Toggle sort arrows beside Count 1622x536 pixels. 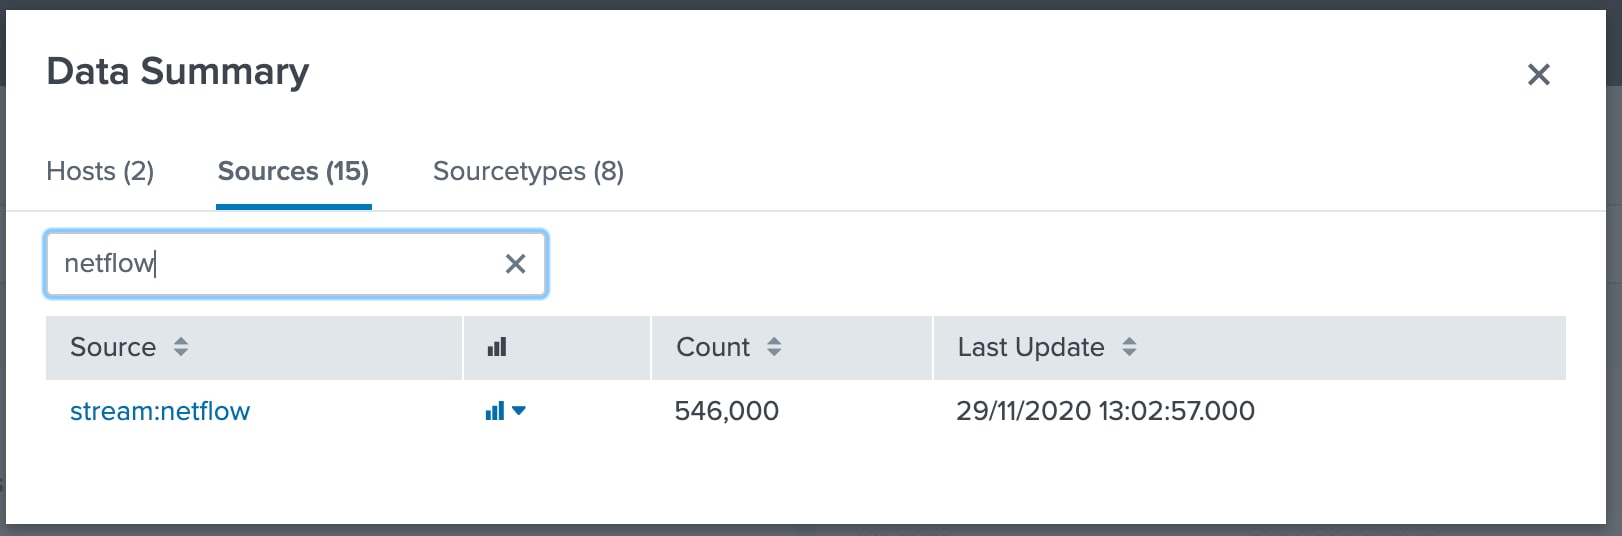774,347
